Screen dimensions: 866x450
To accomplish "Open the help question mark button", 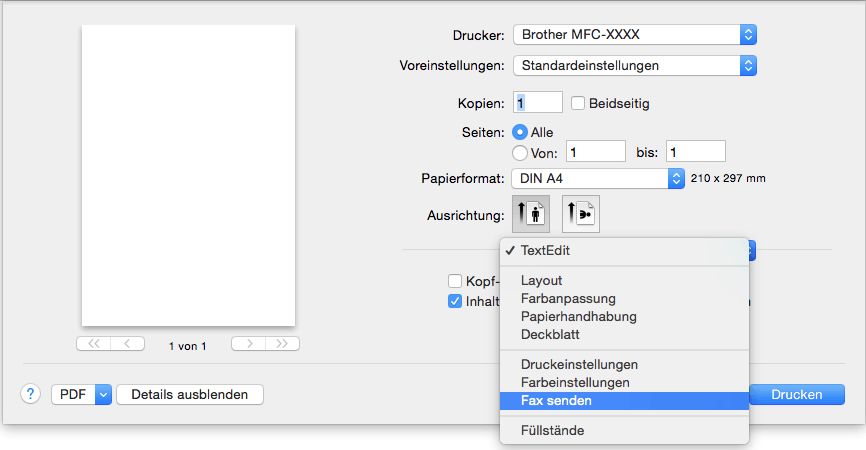I will pos(30,394).
